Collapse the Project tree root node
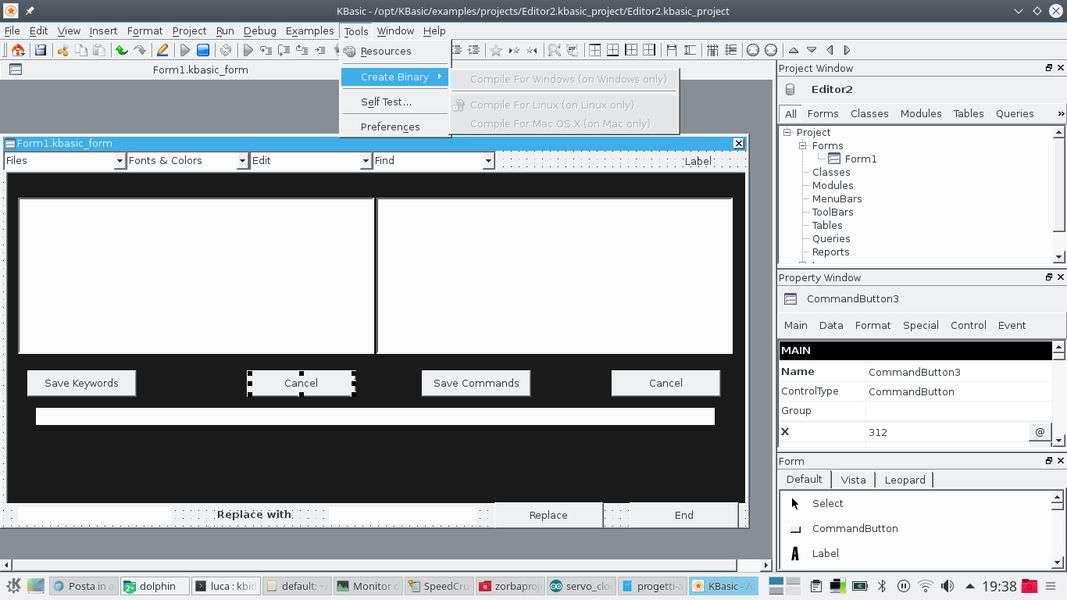1067x600 pixels. (788, 132)
